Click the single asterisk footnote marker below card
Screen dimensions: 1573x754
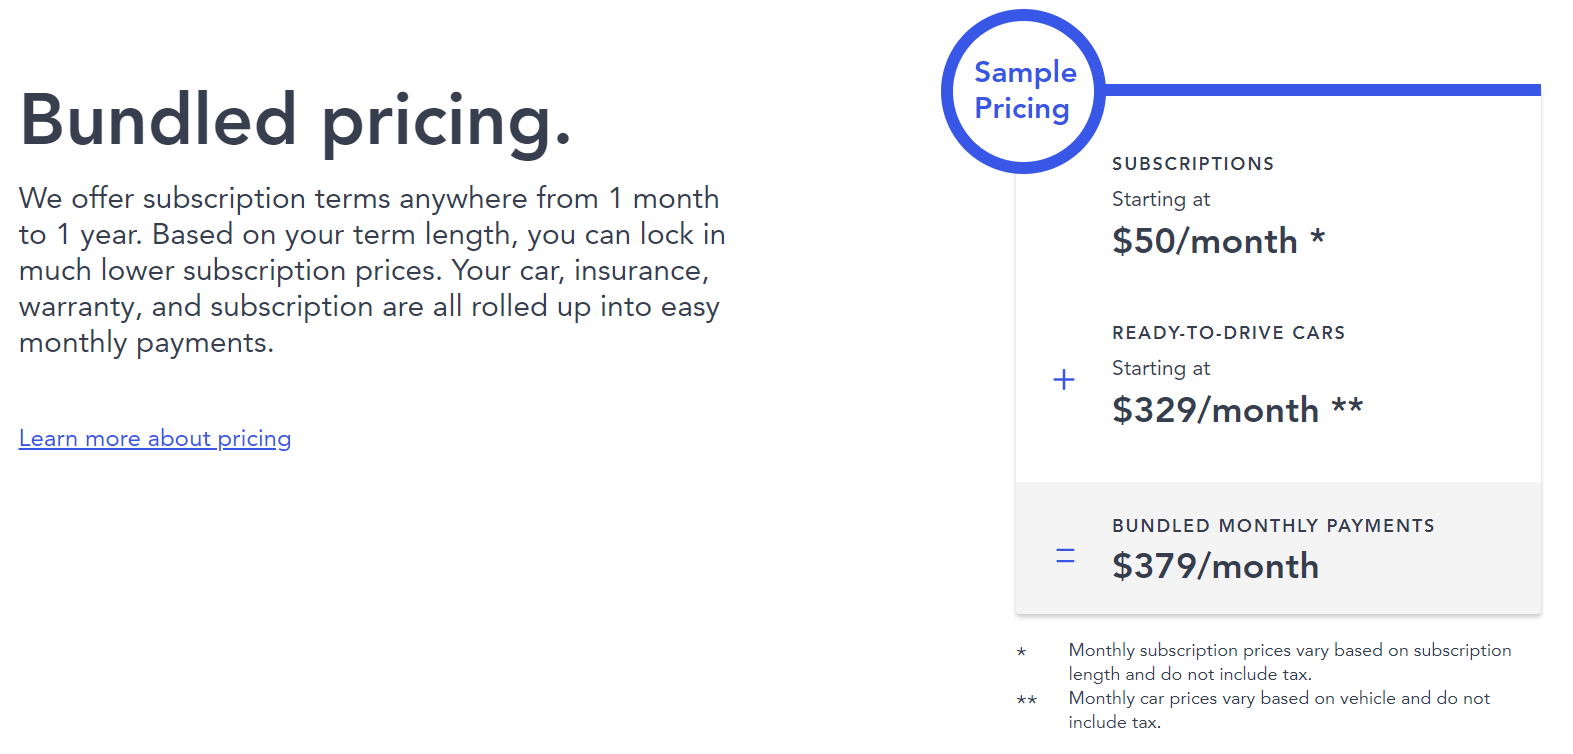1021,652
